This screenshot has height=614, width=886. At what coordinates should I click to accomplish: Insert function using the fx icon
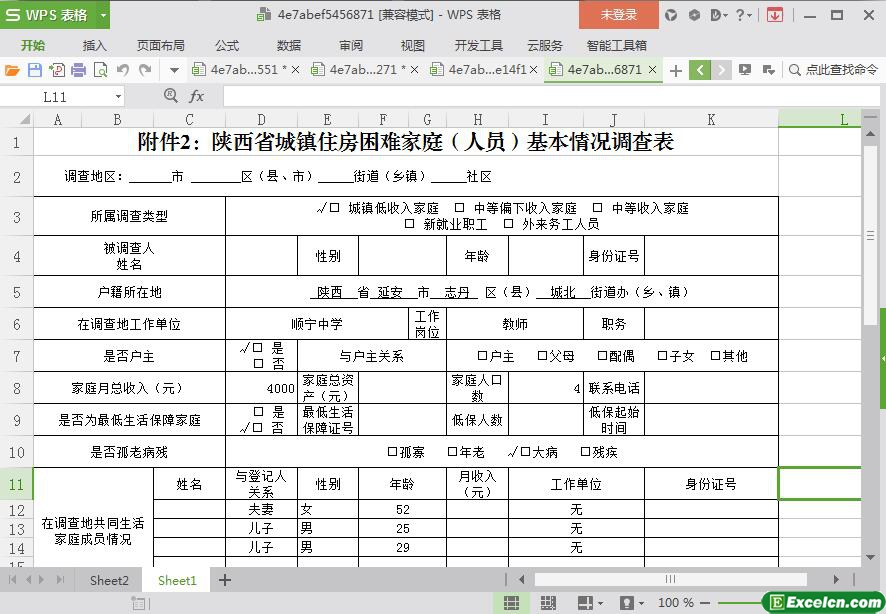[x=197, y=96]
